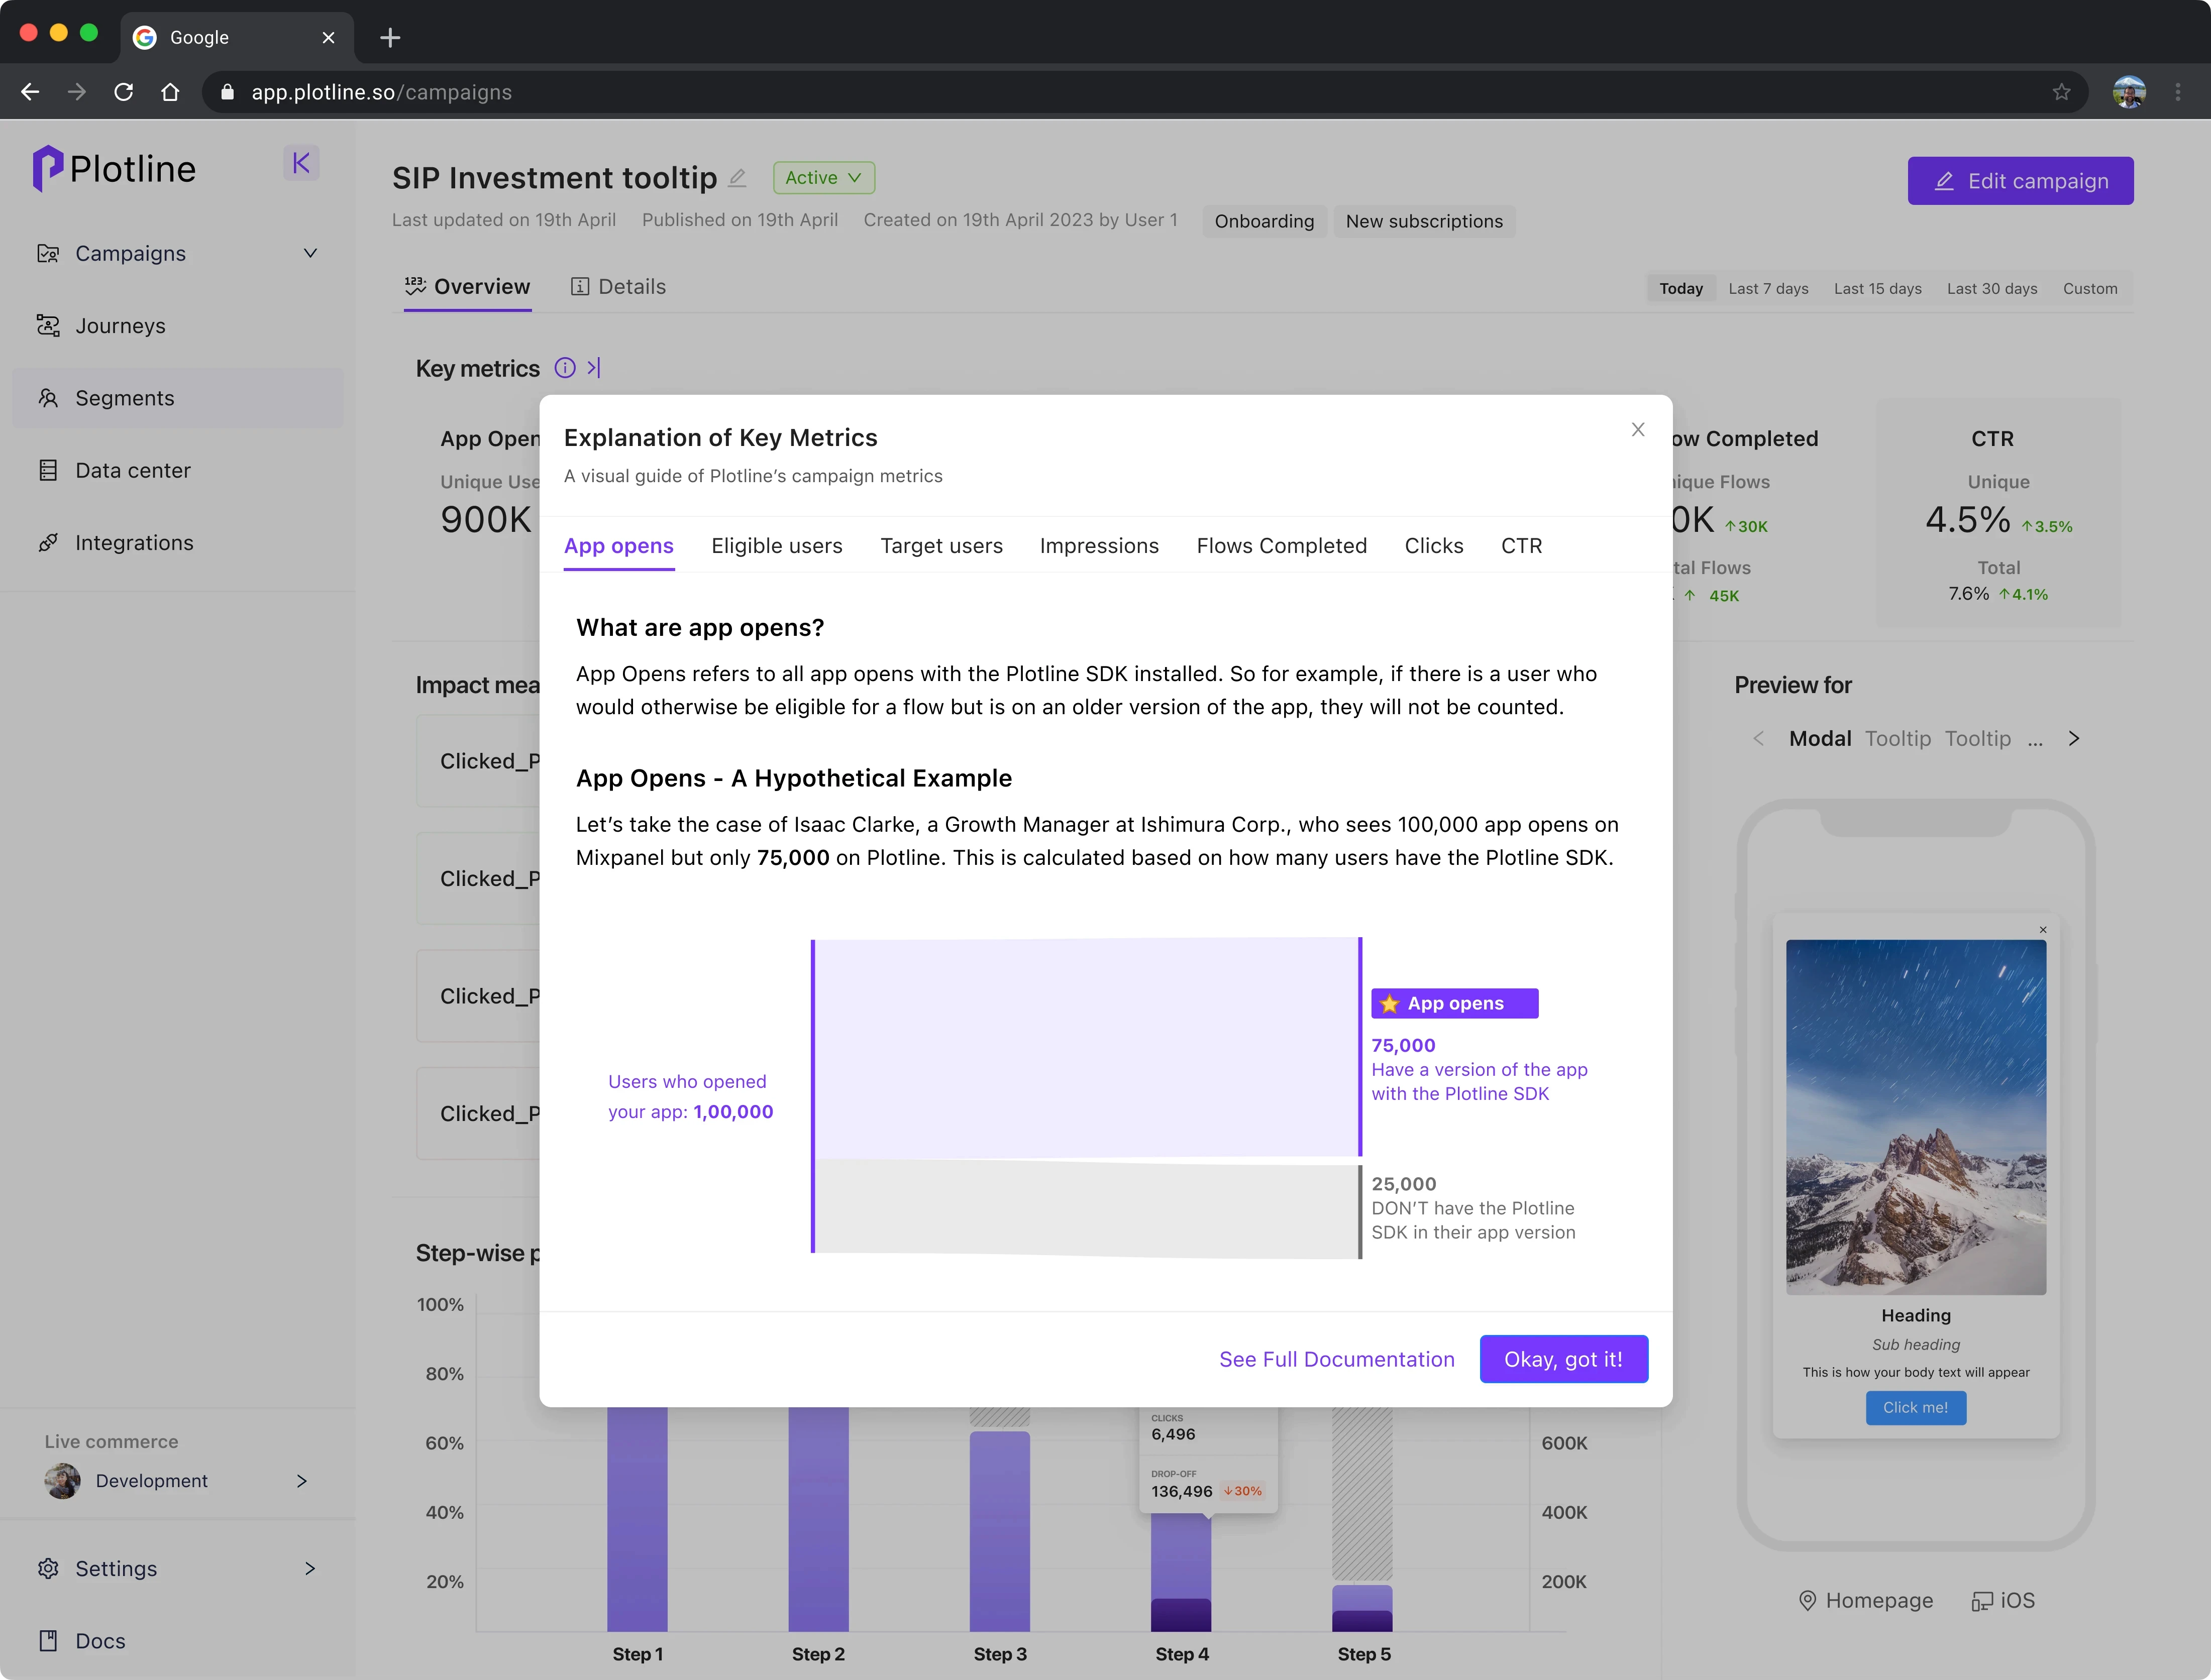Open the See Full Documentation link
The image size is (2211, 1680).
point(1336,1359)
